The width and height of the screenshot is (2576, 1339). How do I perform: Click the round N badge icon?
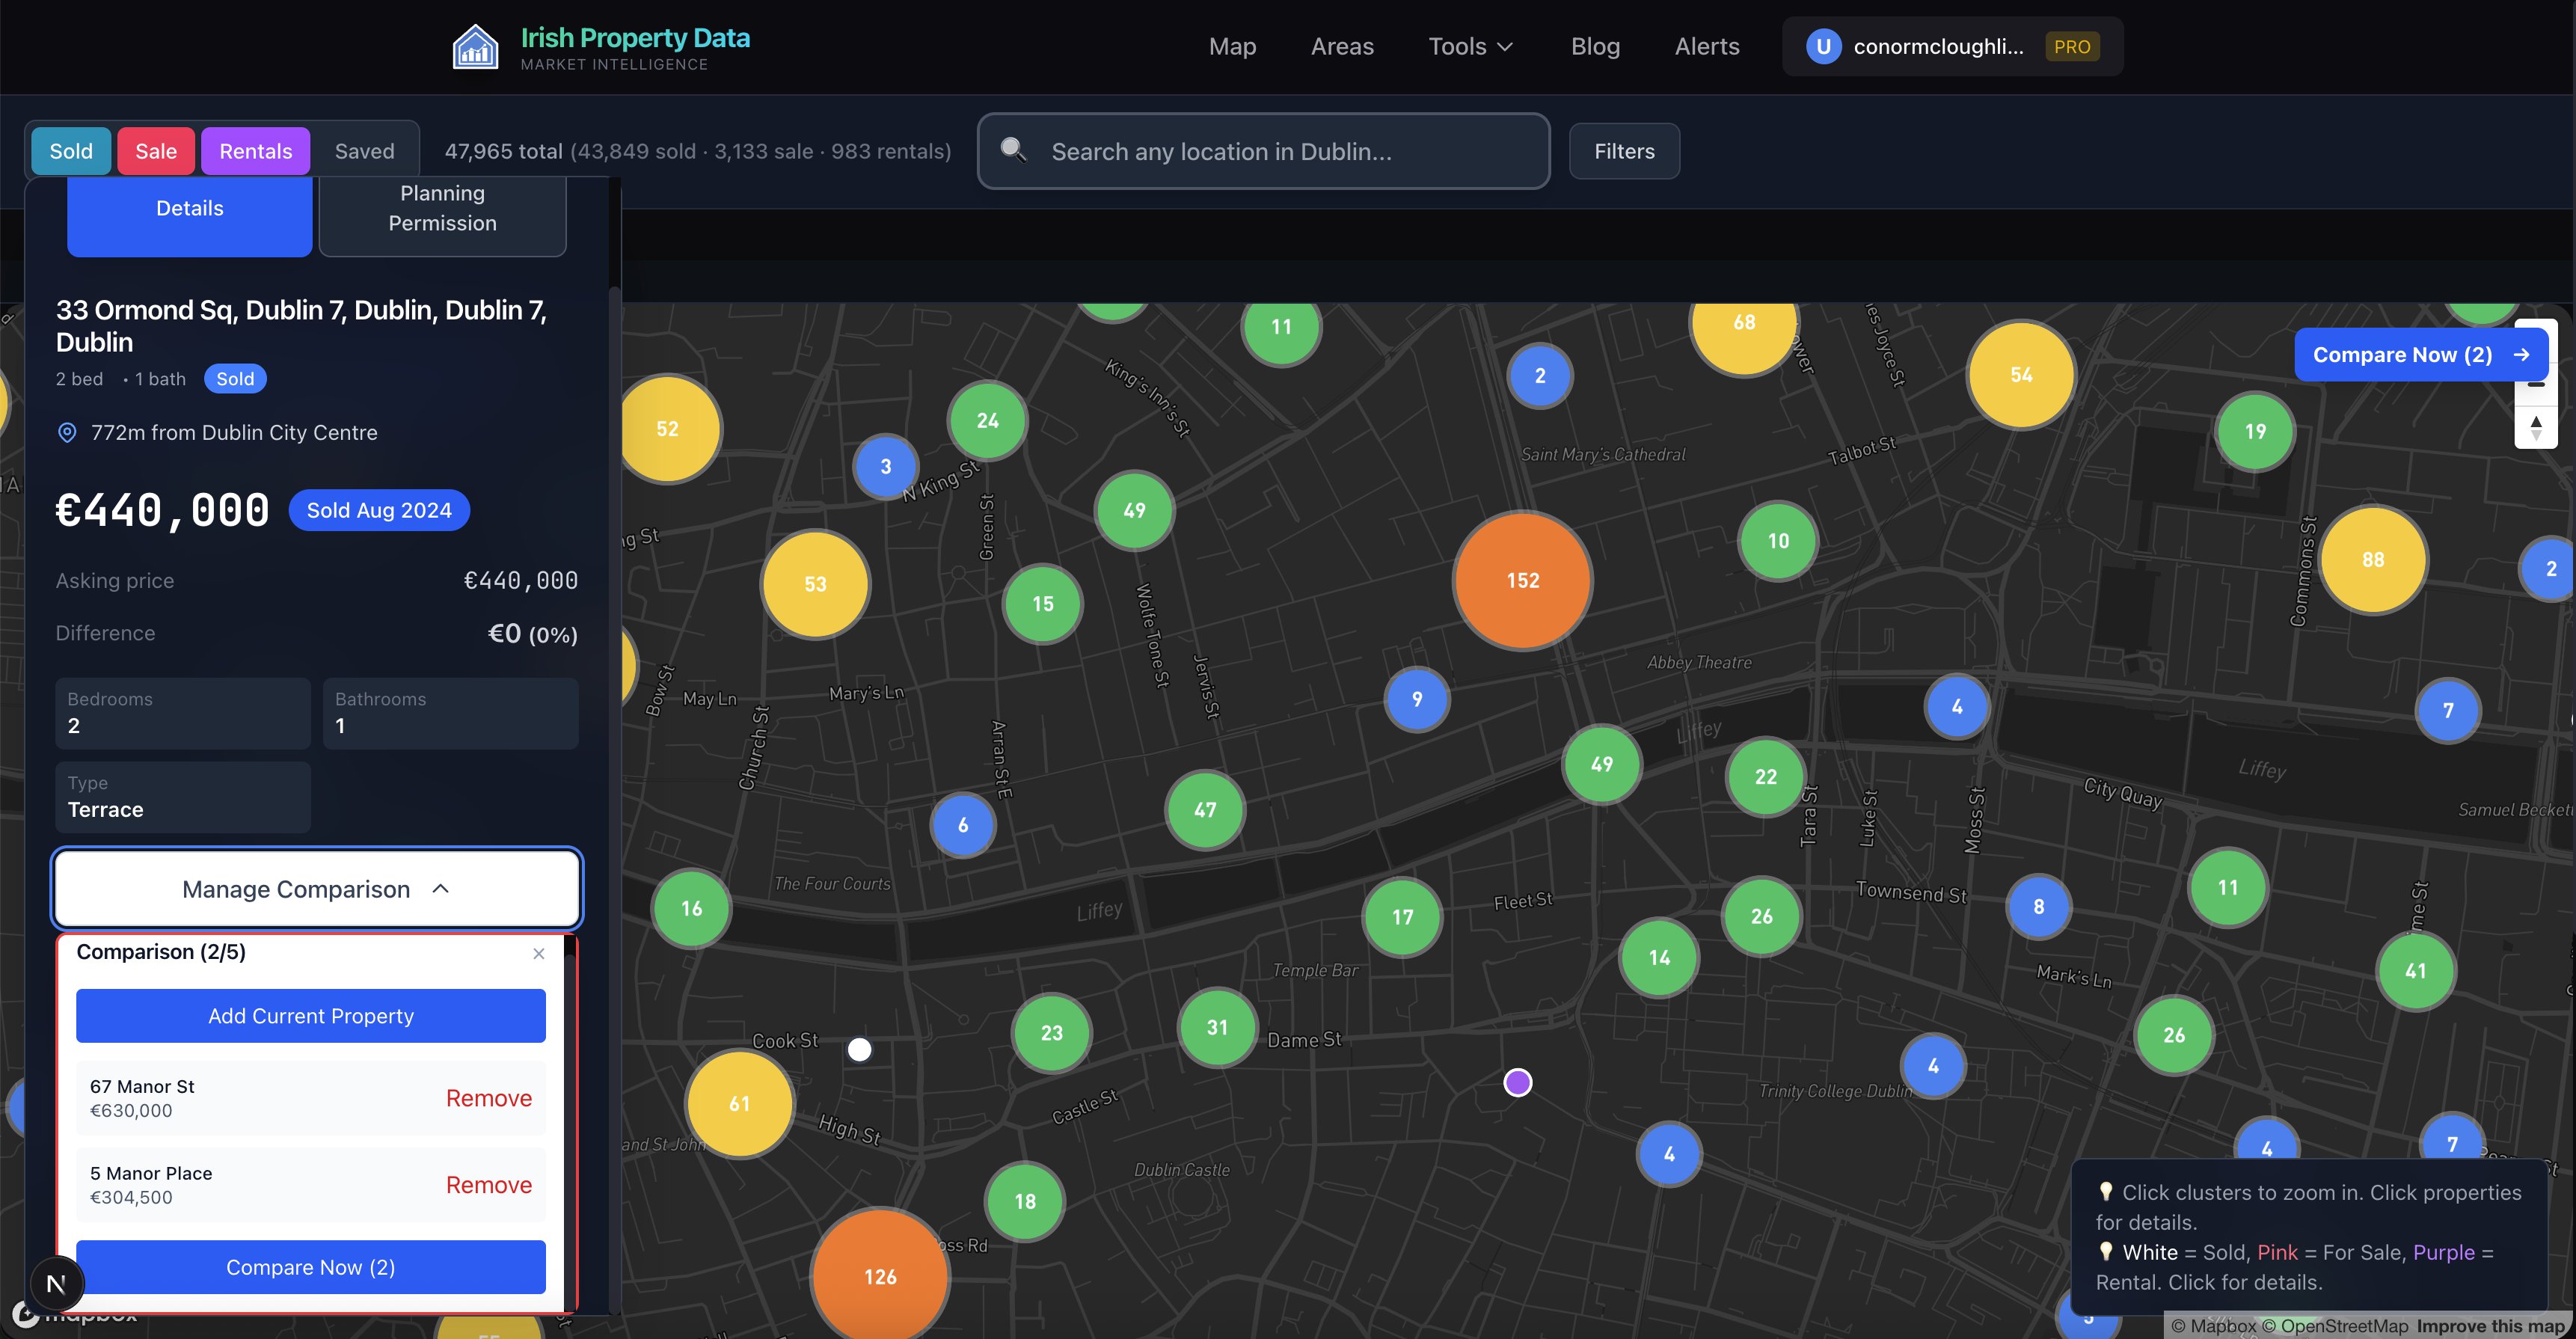[x=57, y=1283]
